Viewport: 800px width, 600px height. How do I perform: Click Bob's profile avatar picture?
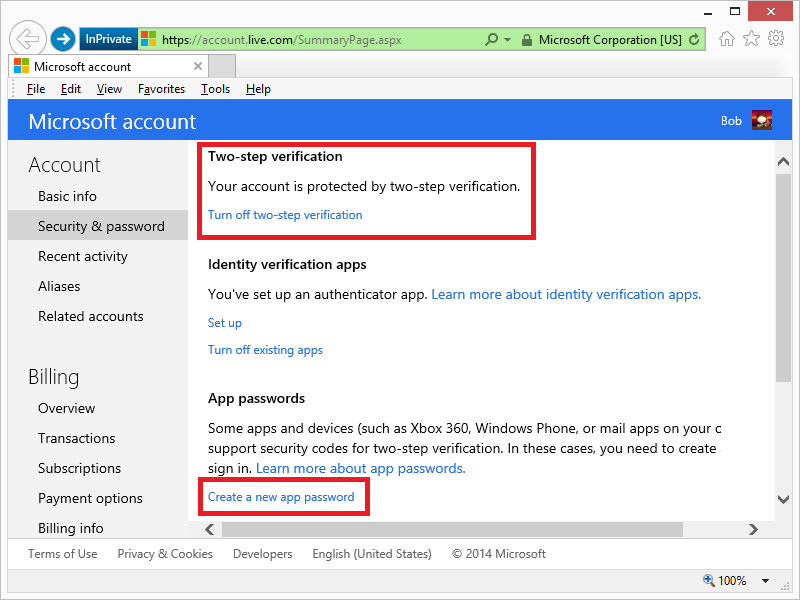[762, 121]
